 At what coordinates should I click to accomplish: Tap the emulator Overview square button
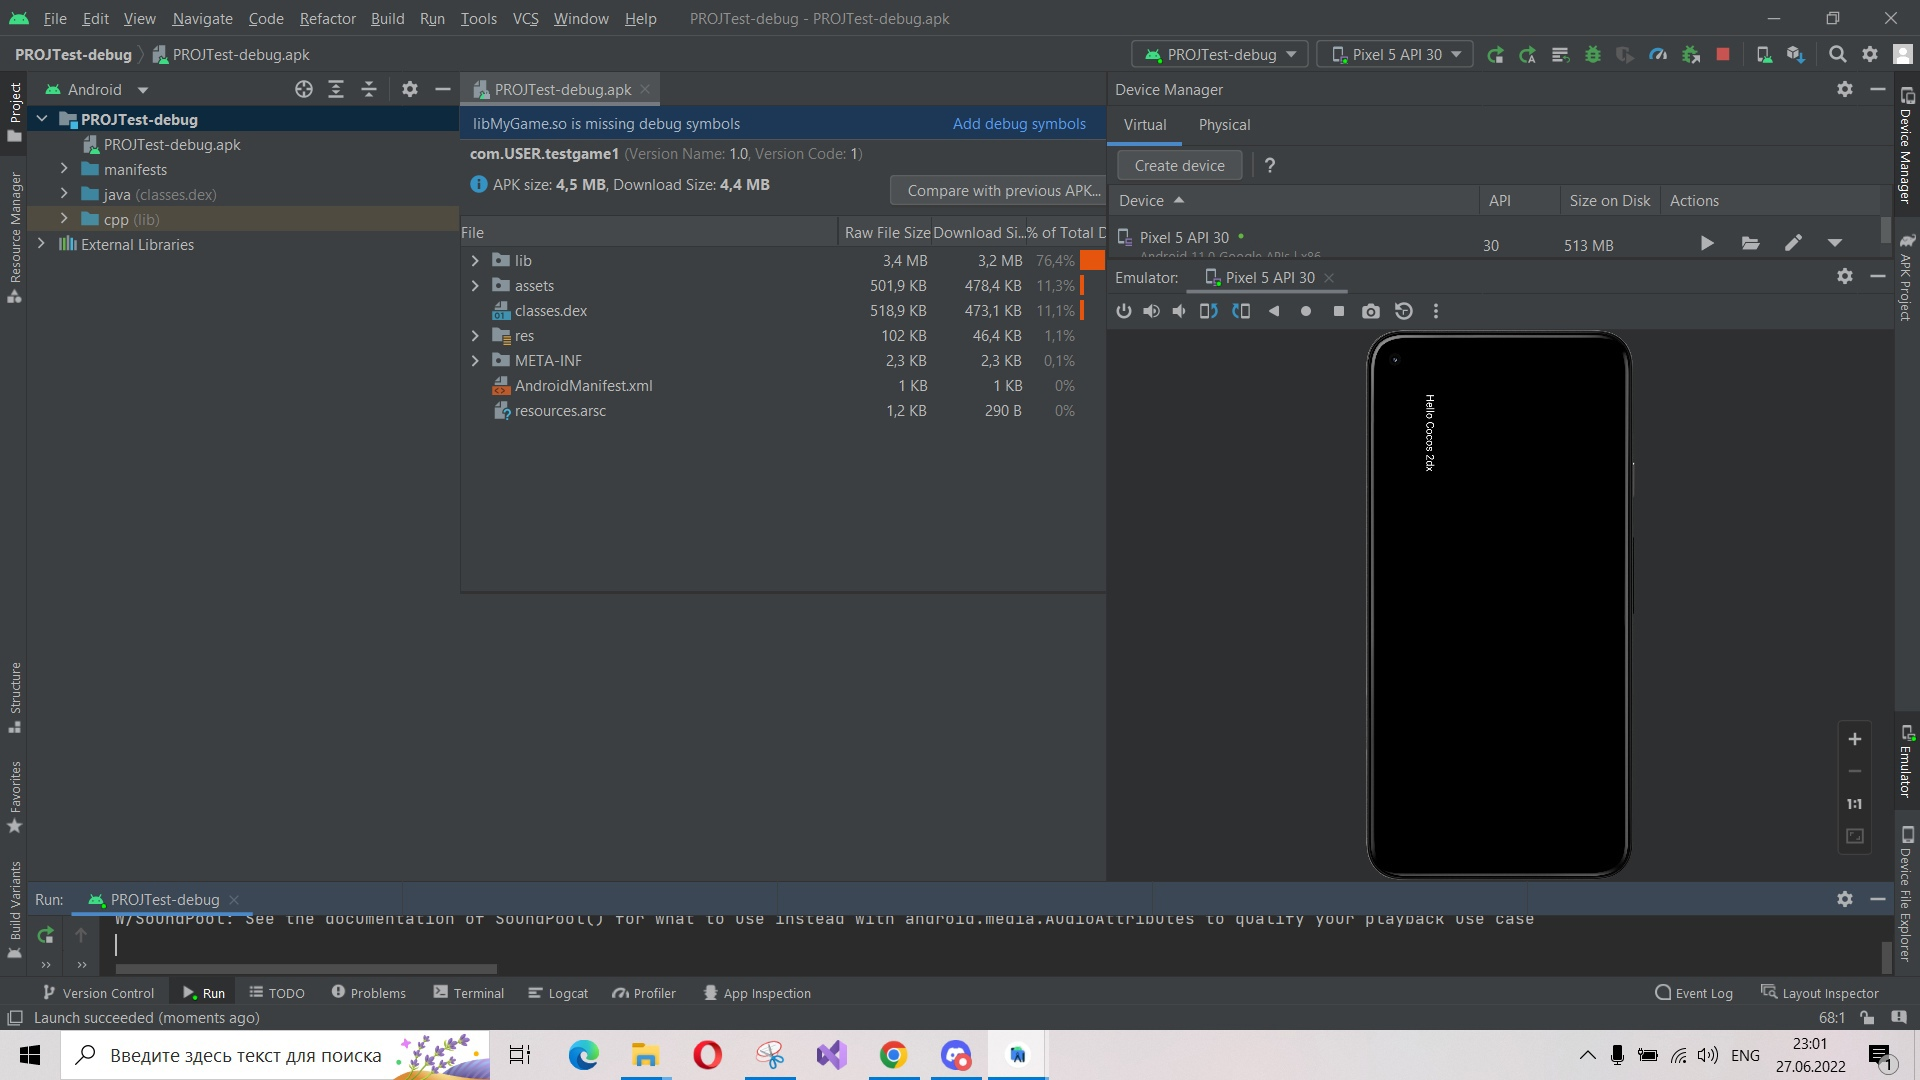pos(1339,311)
